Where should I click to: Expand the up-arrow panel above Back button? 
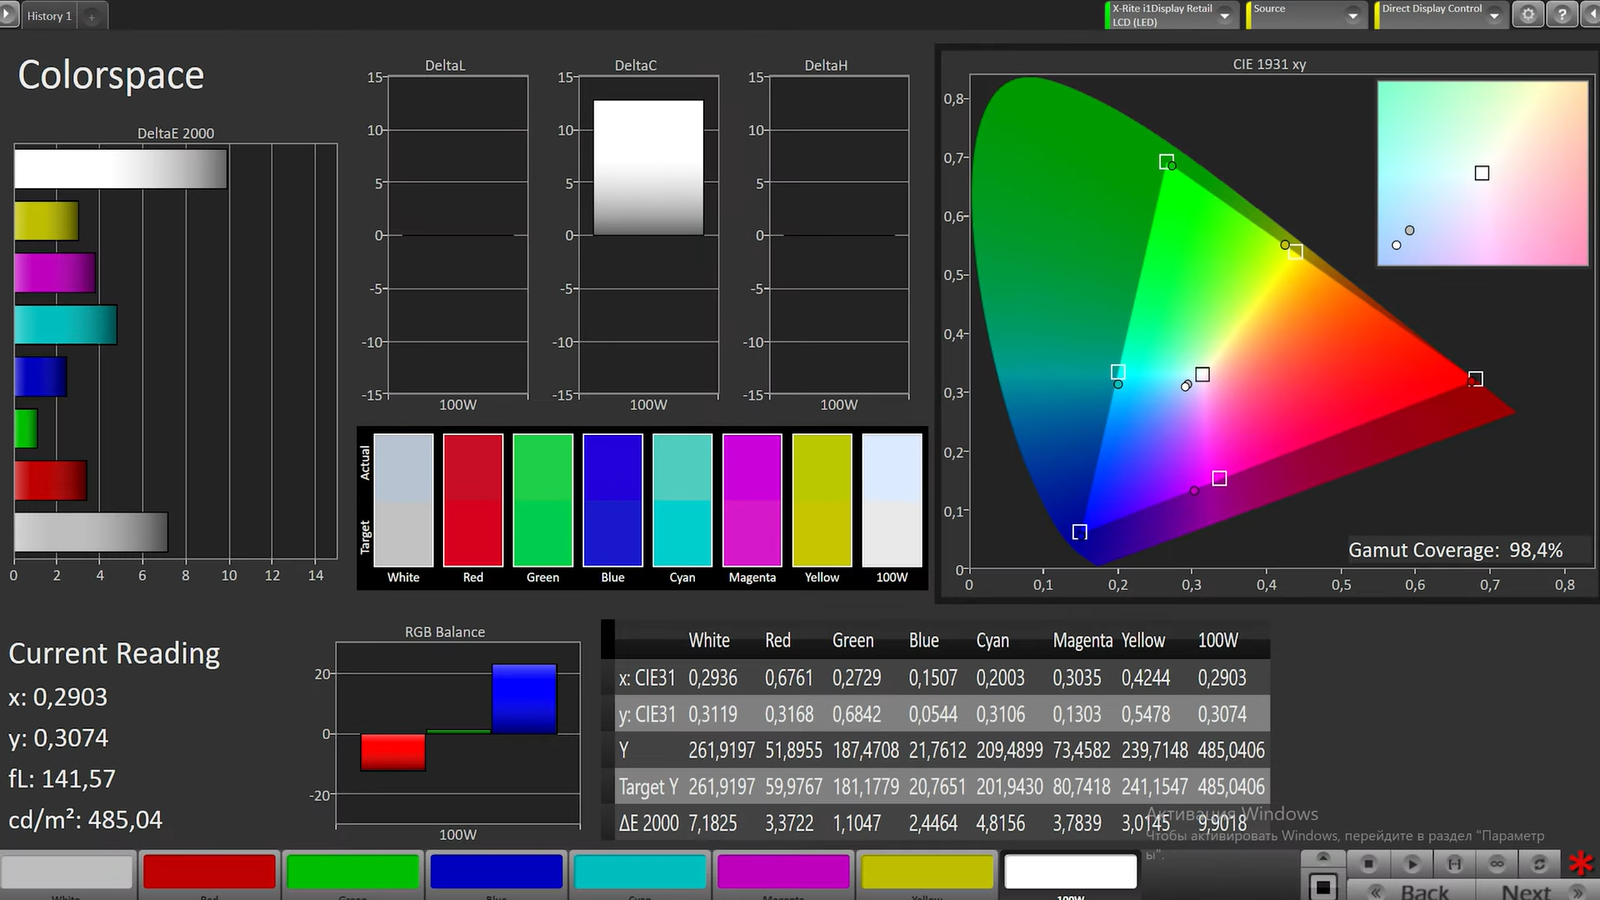coord(1322,859)
